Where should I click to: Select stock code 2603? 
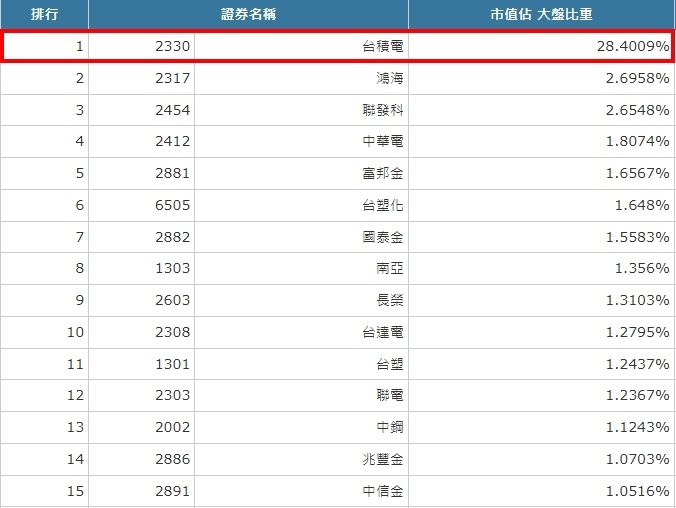[x=172, y=300]
